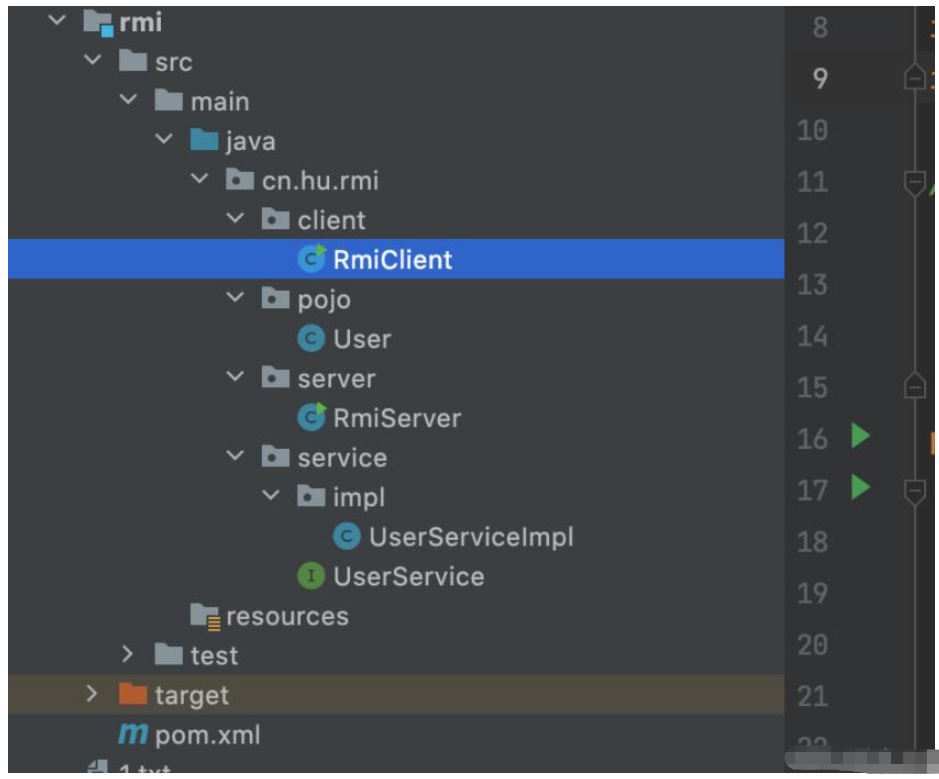Select the service package label
Viewport: 939px width, 779px height.
[343, 457]
